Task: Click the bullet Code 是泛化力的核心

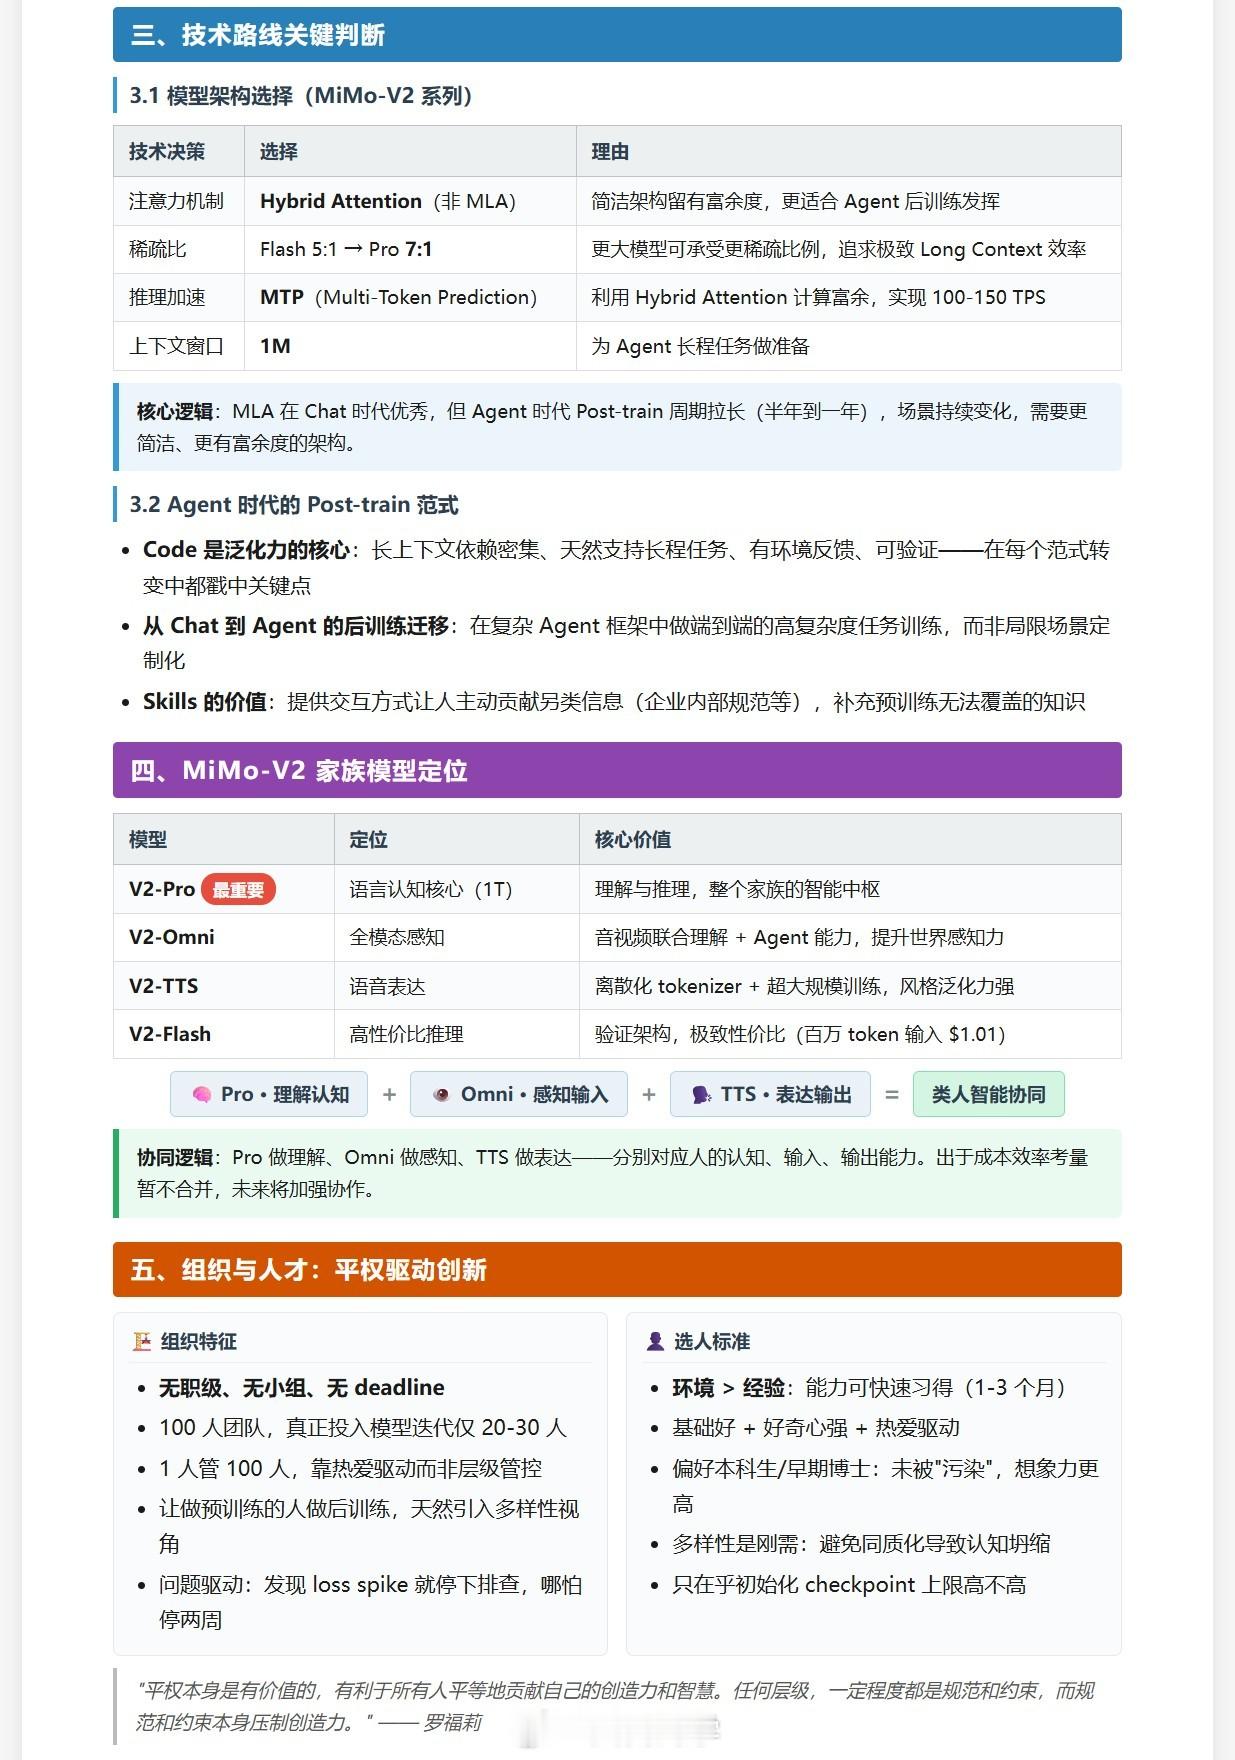Action: coord(626,567)
